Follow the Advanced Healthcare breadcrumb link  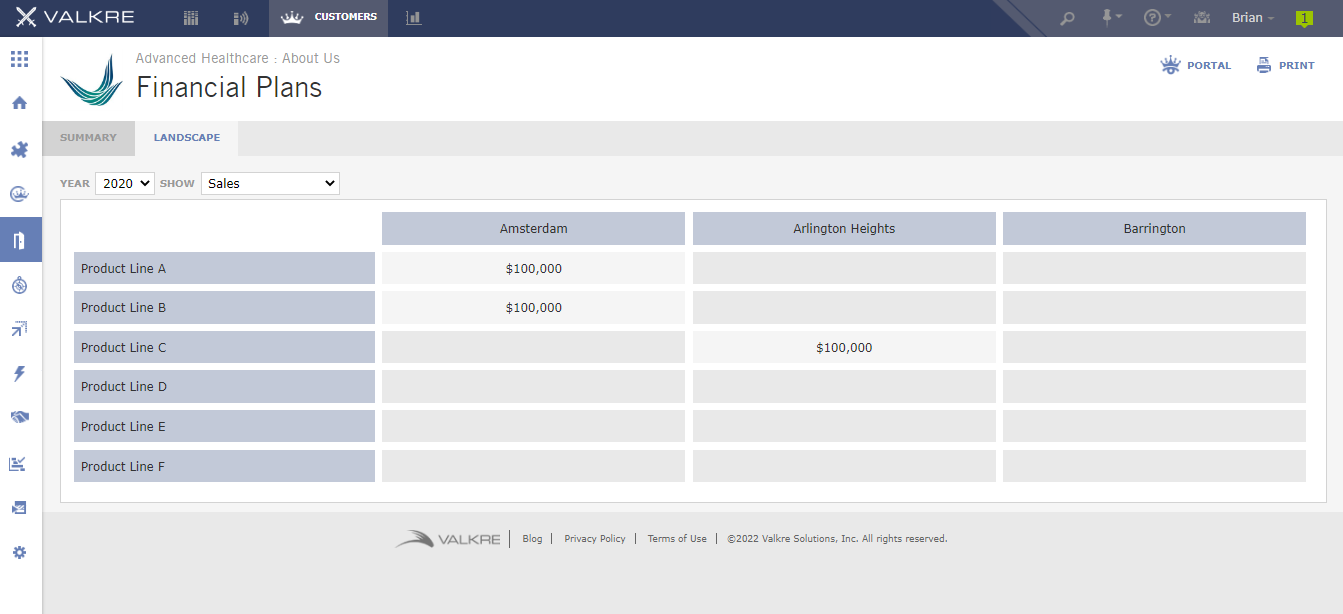pyautogui.click(x=202, y=58)
